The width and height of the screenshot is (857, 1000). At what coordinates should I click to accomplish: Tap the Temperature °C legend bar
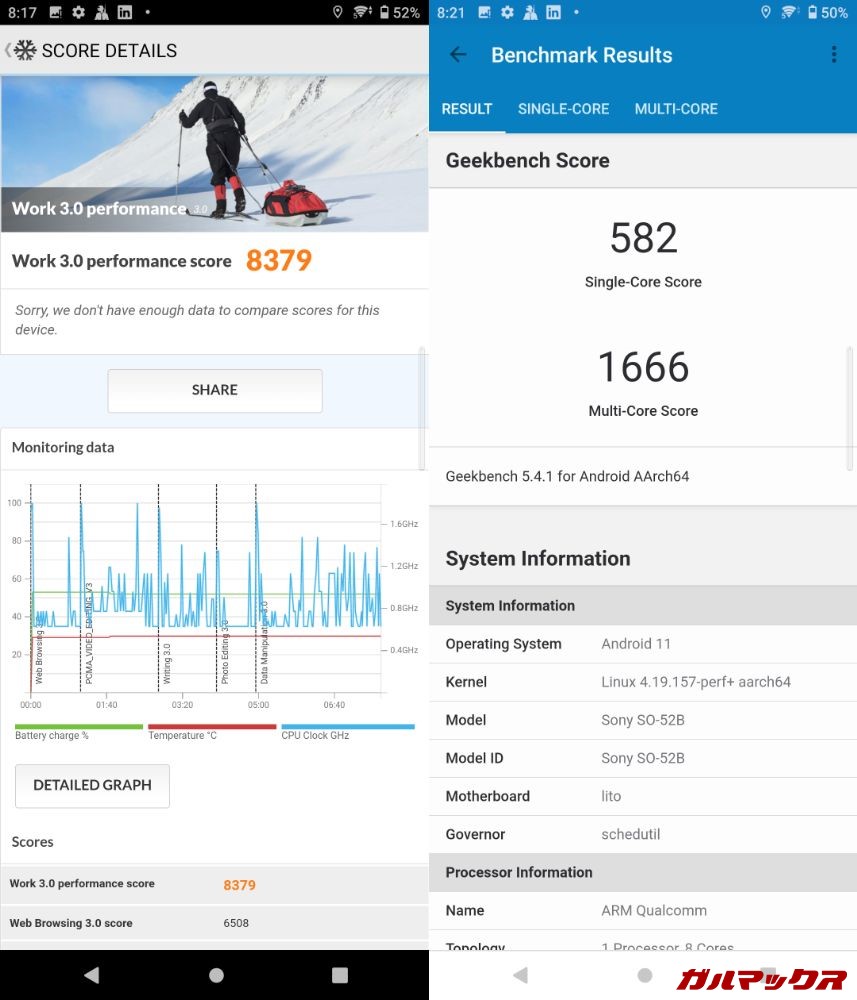pos(212,728)
